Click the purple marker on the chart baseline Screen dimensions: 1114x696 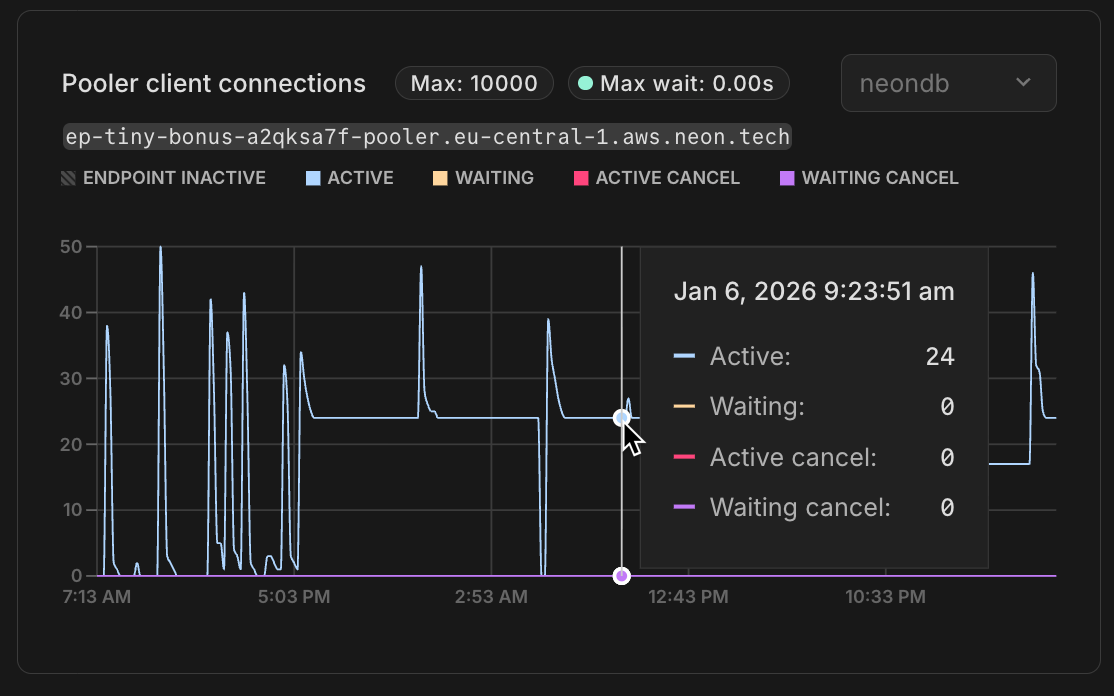(621, 575)
